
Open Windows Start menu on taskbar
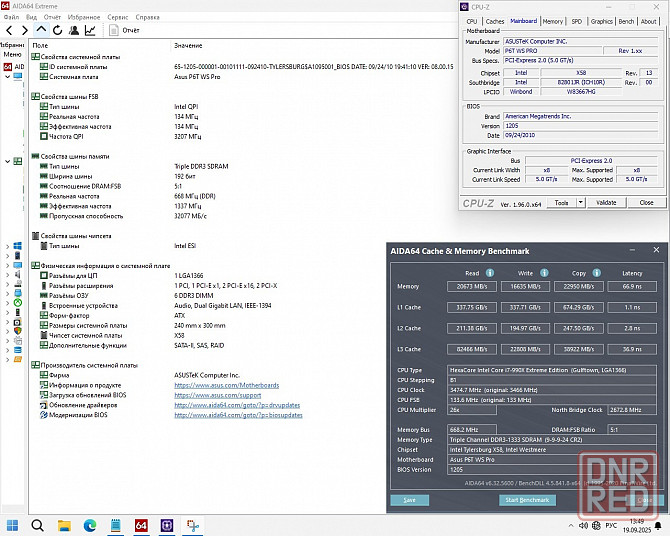pyautogui.click(x=14, y=524)
